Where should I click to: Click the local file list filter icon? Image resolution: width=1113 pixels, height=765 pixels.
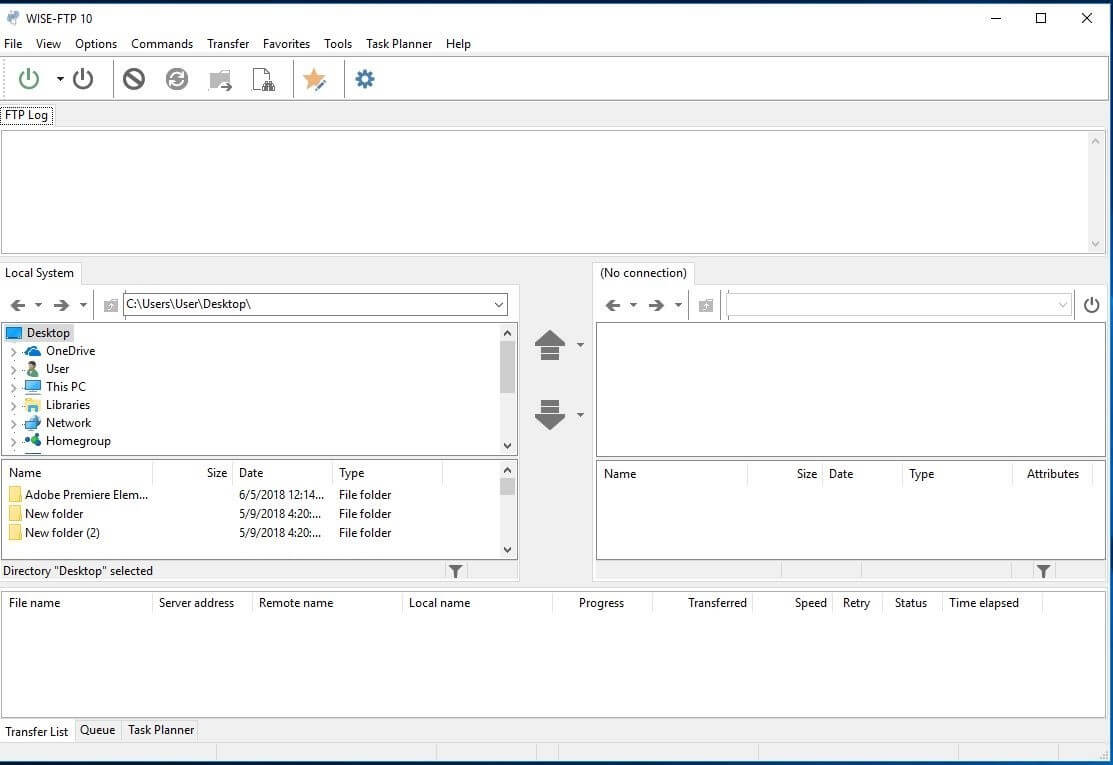coord(456,571)
